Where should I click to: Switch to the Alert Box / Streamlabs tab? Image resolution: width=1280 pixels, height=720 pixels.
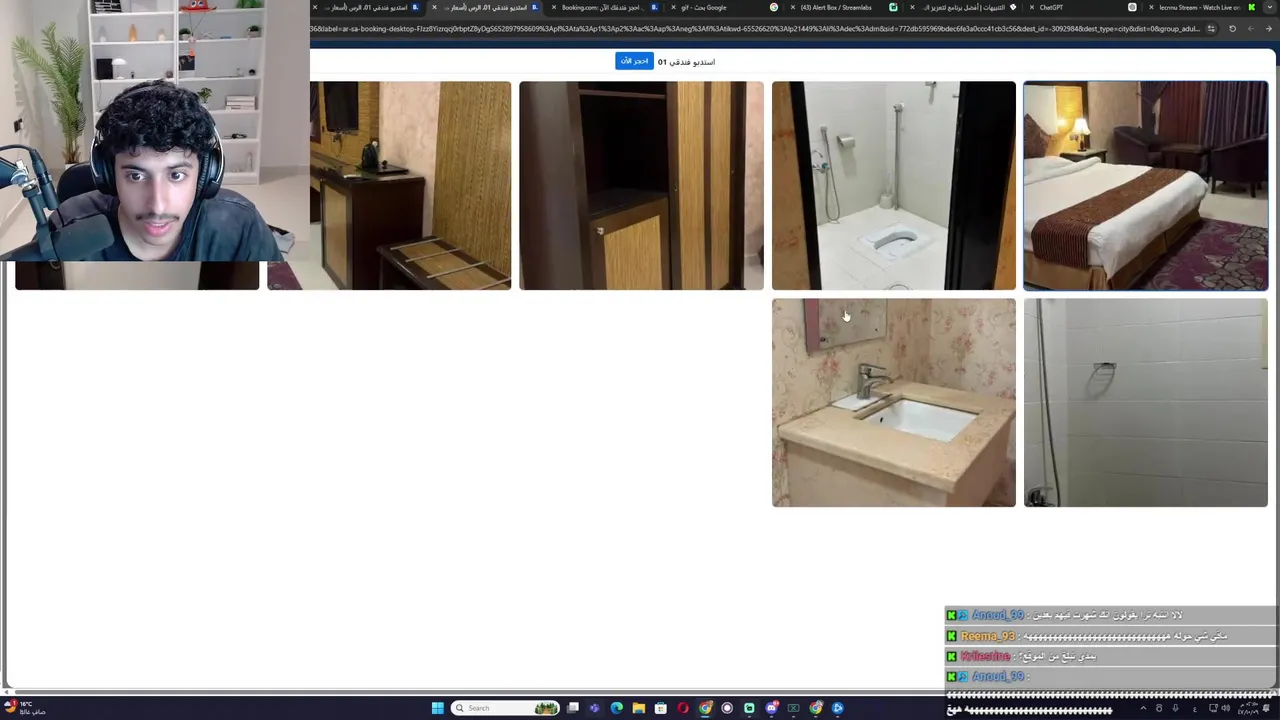click(x=843, y=7)
